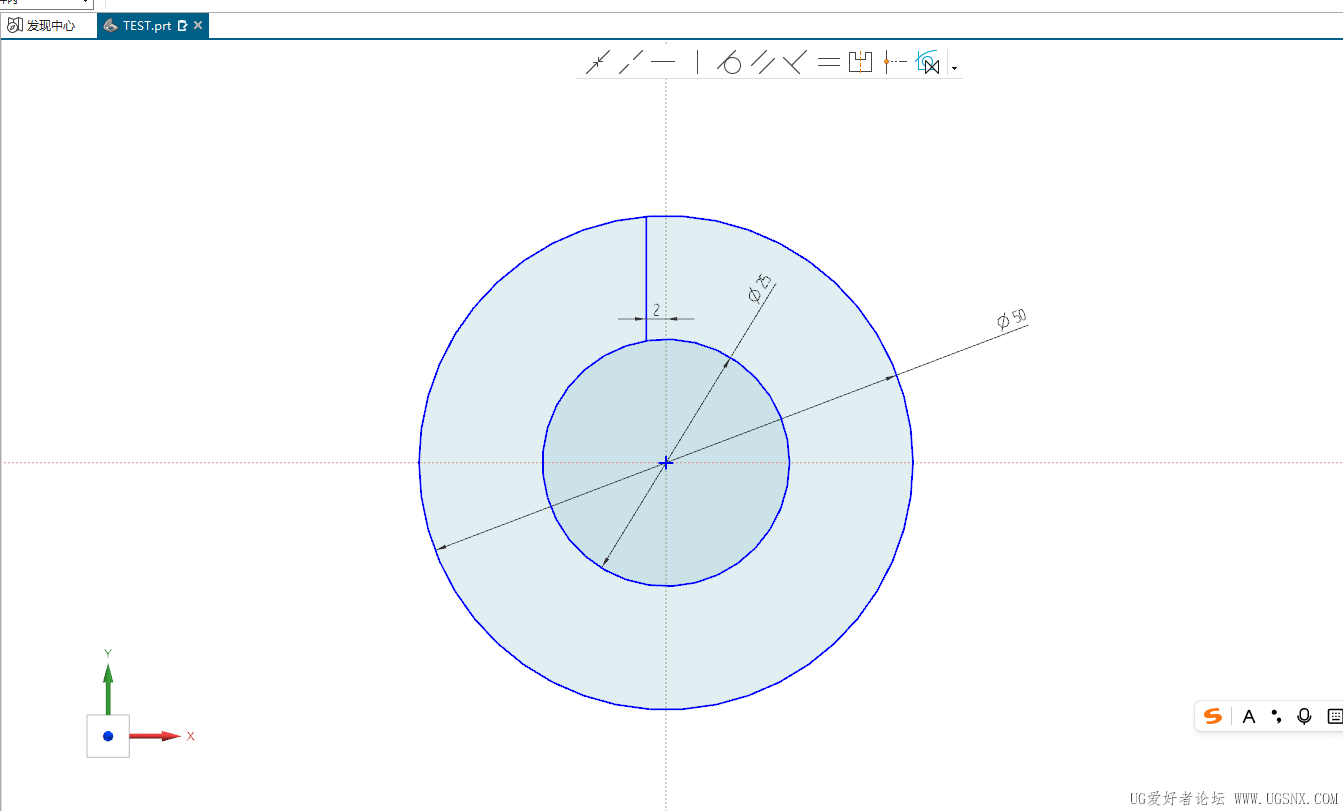1343x811 pixels.
Task: Select the Equal Length constraint icon
Action: coord(828,63)
